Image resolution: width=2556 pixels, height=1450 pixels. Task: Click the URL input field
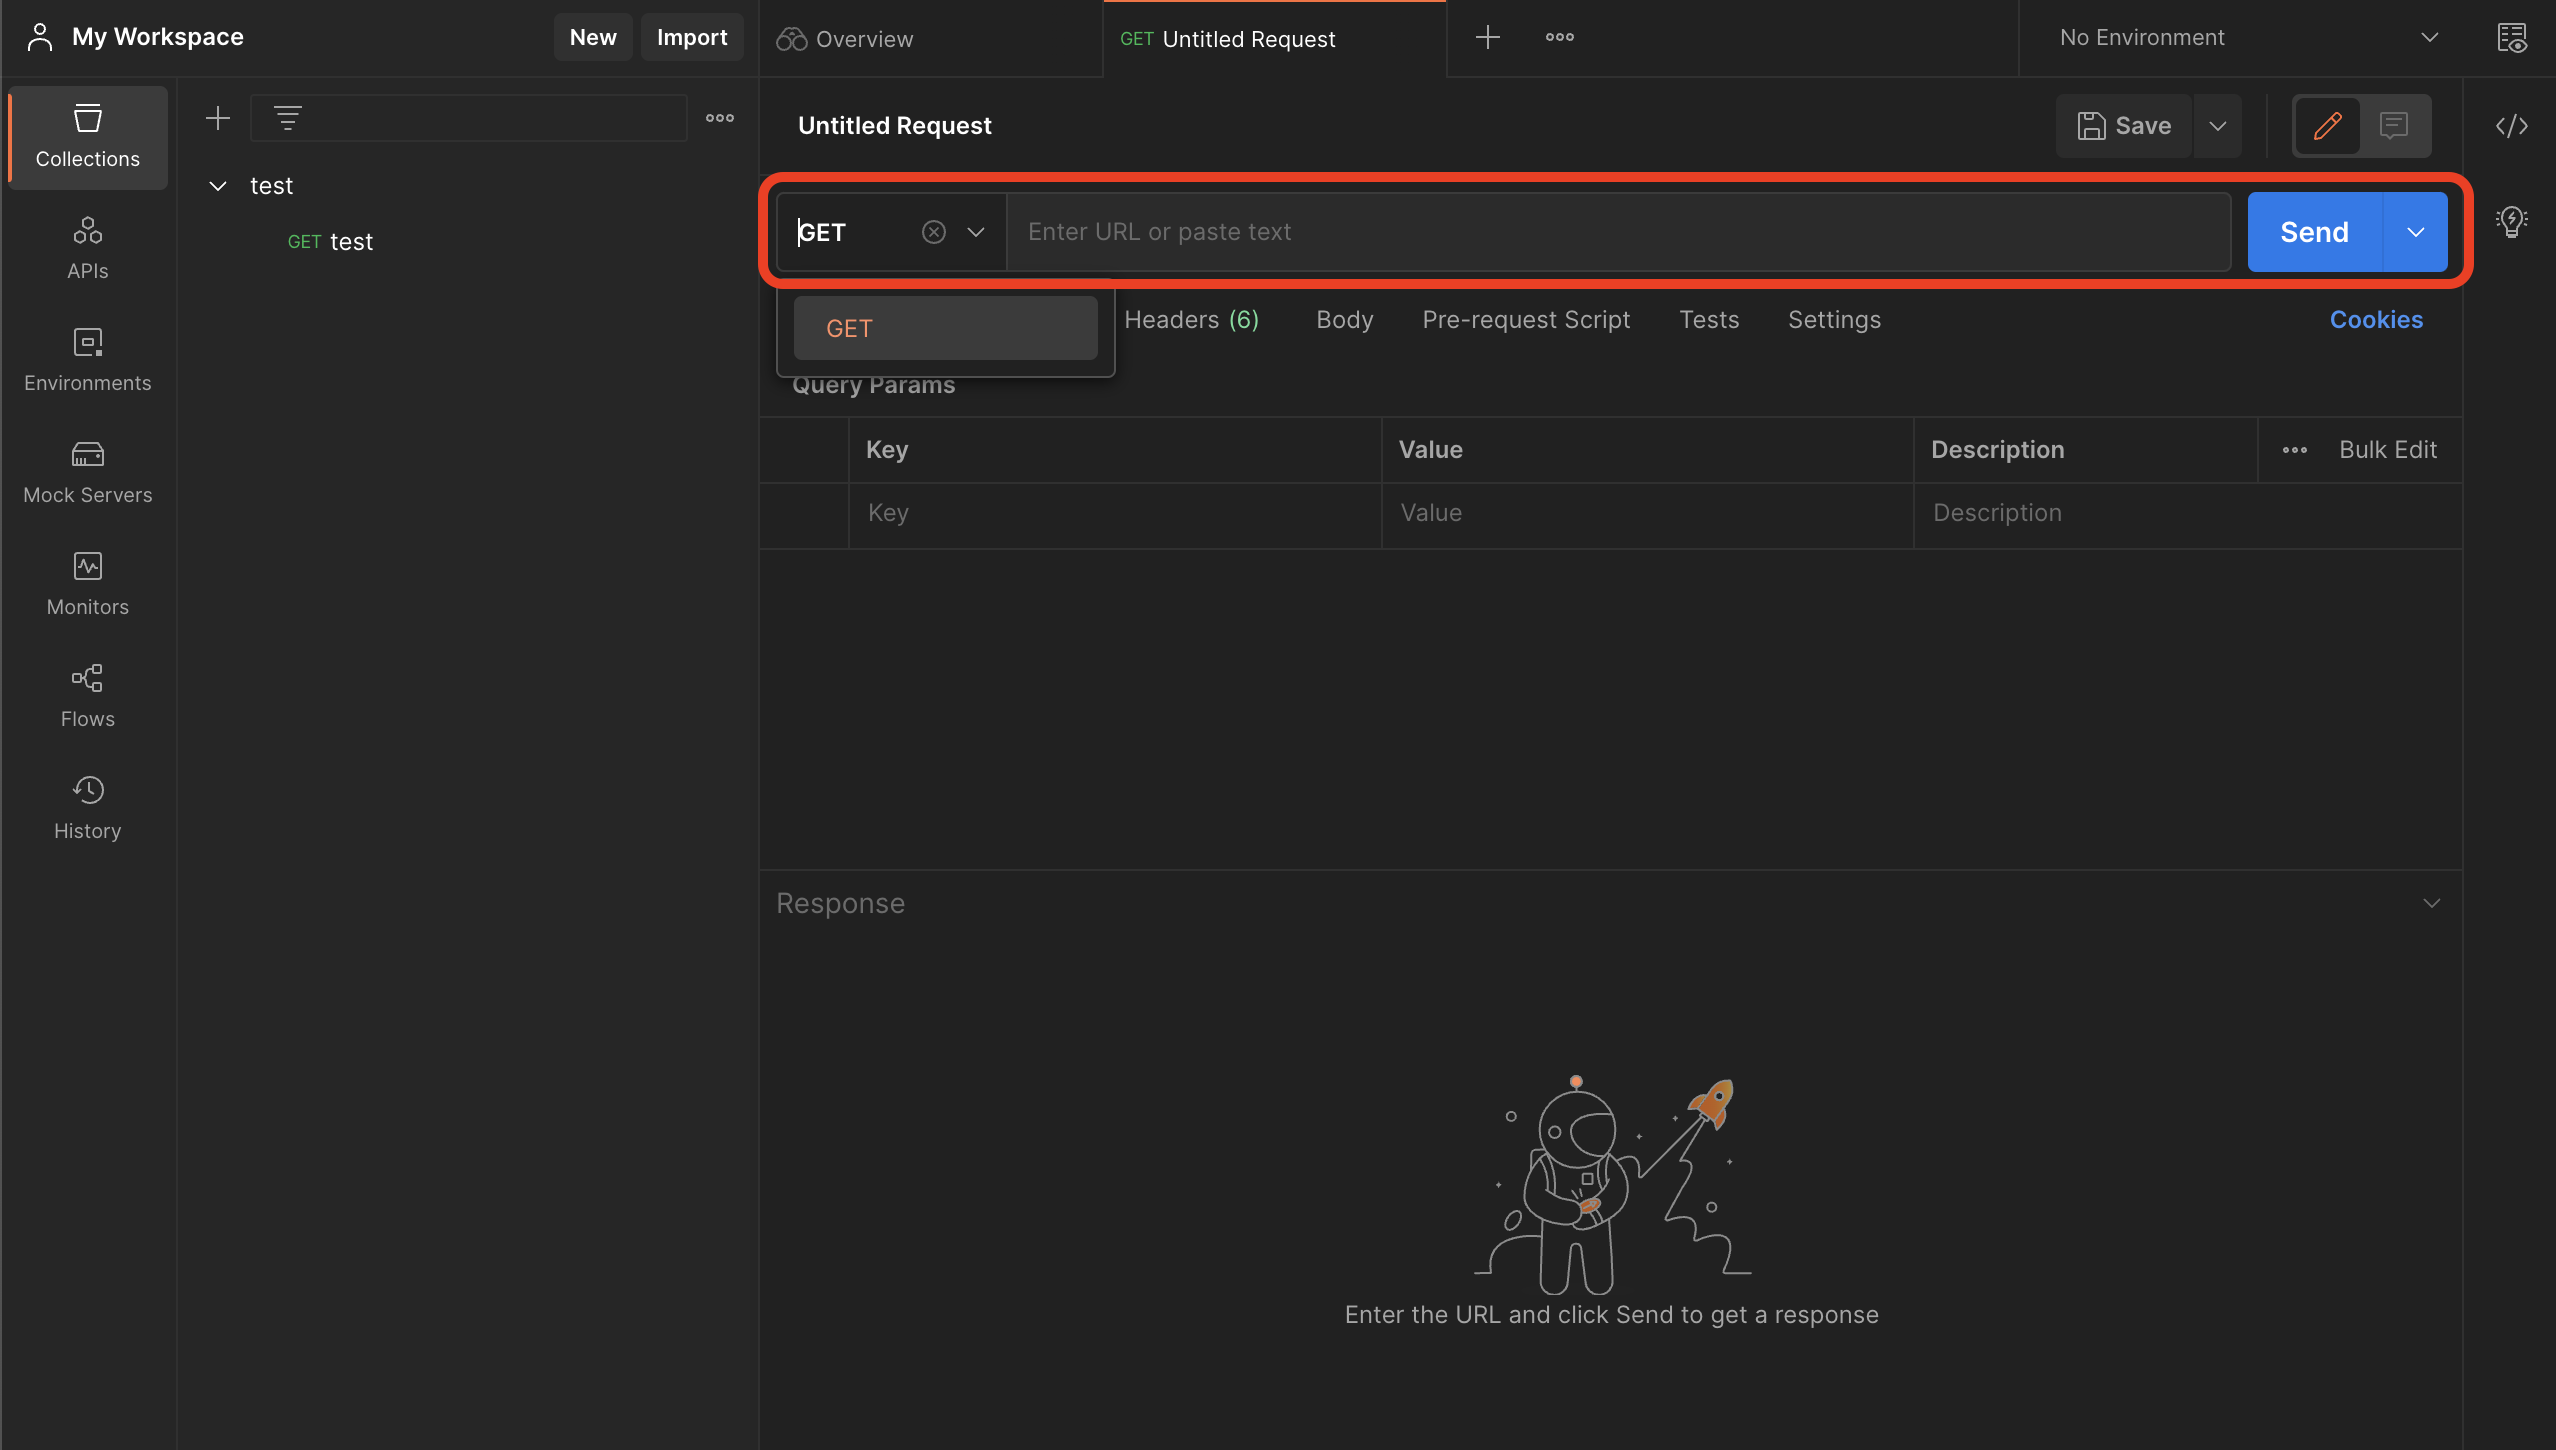click(x=1616, y=232)
